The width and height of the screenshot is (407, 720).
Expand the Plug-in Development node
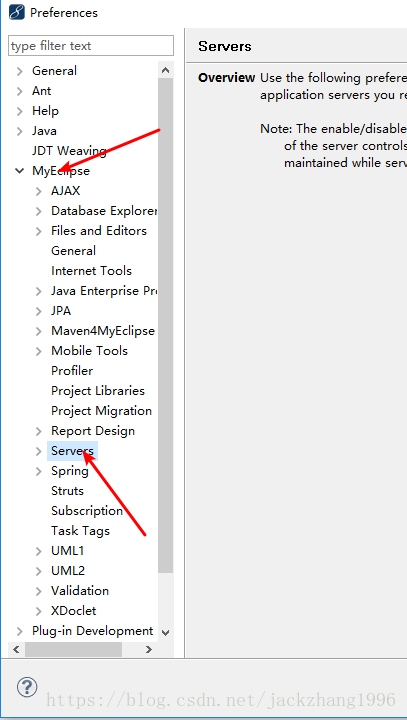point(19,631)
